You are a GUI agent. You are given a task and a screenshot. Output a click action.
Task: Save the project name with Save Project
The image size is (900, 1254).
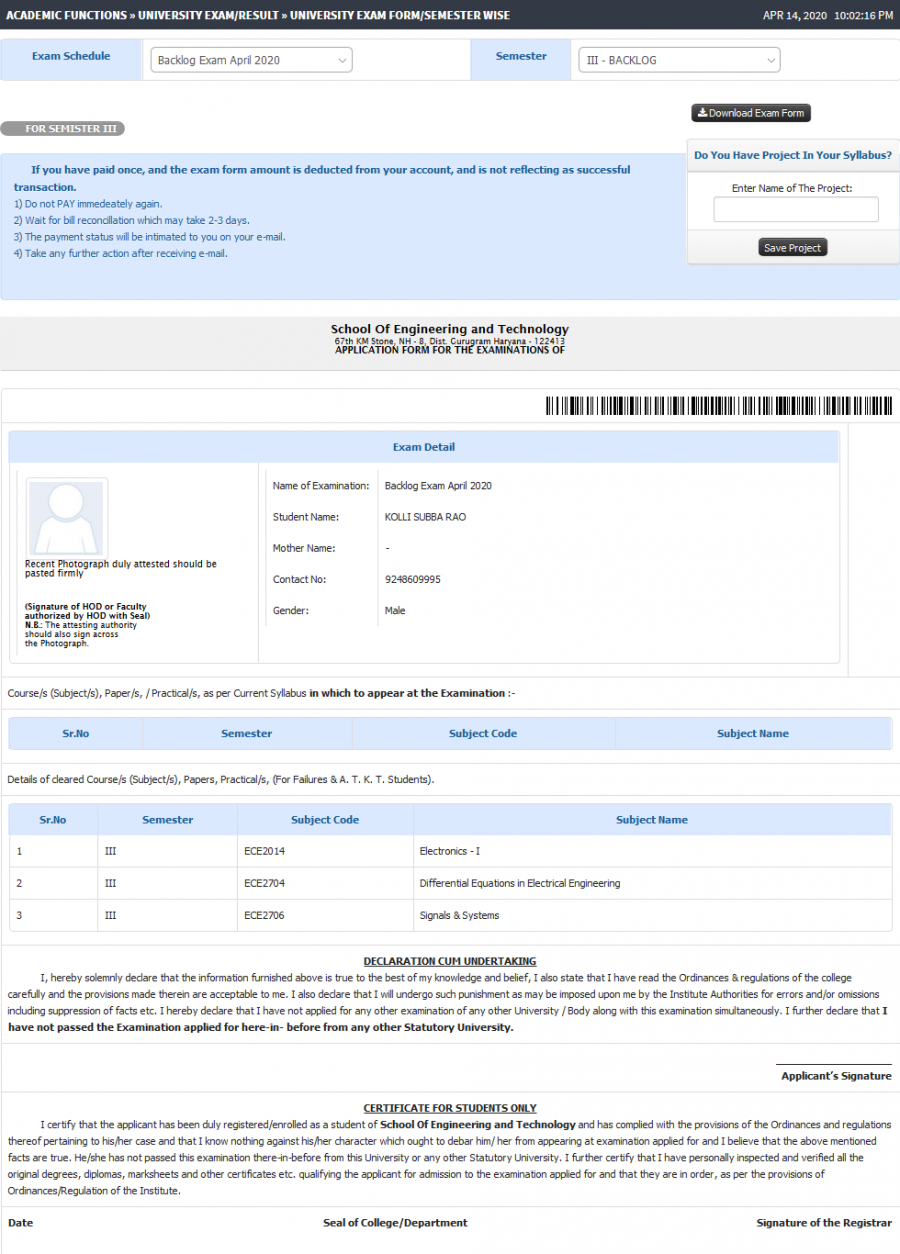pos(792,248)
